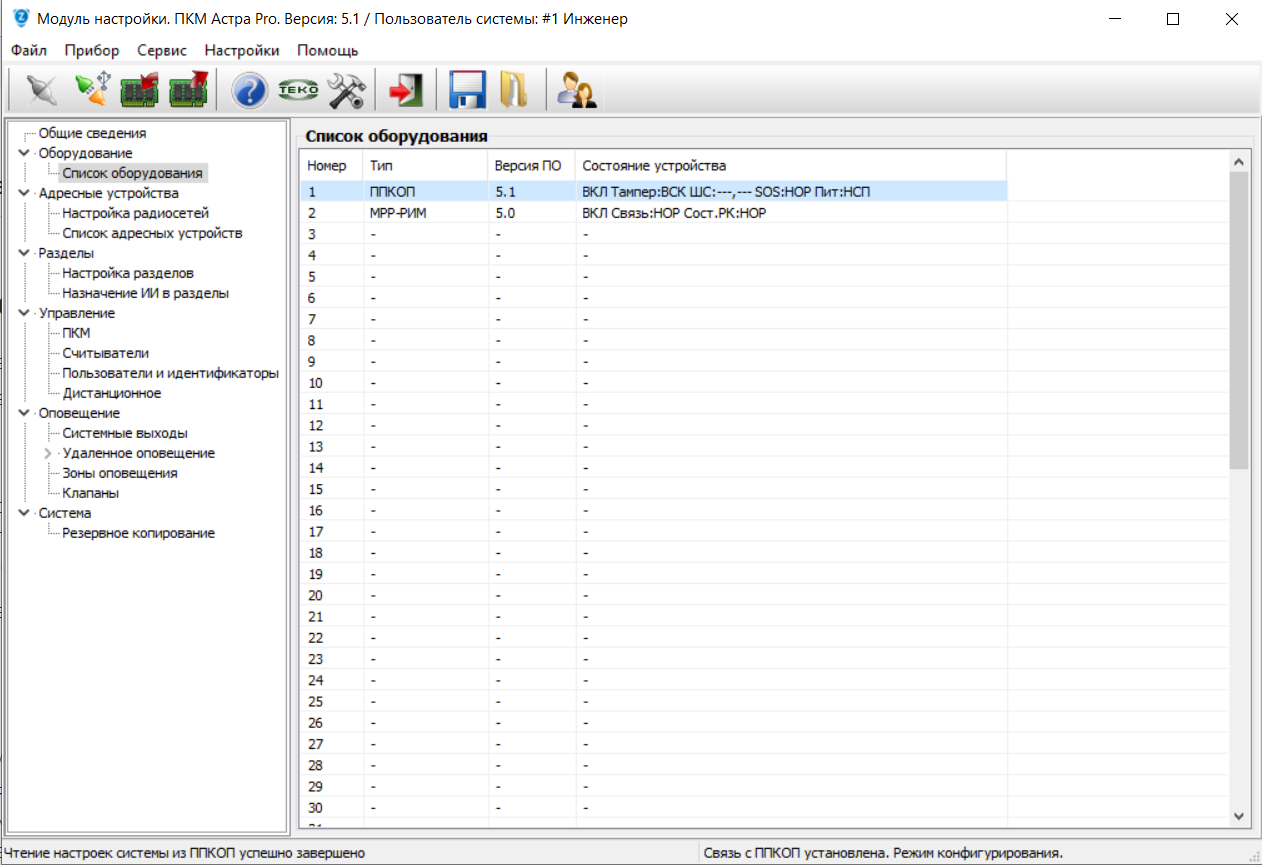Click the Состояние устройства column header
The height and width of the screenshot is (865, 1262).
pos(653,165)
